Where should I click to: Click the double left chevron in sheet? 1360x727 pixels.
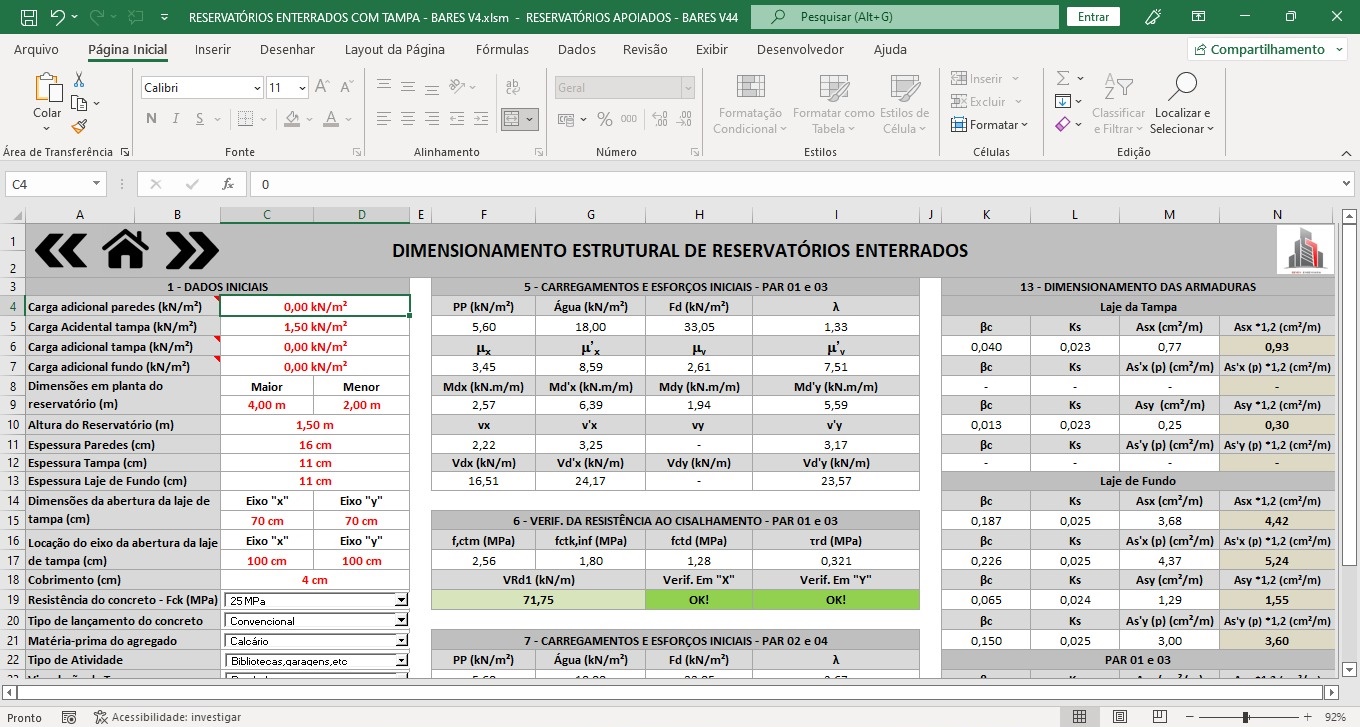[x=60, y=250]
